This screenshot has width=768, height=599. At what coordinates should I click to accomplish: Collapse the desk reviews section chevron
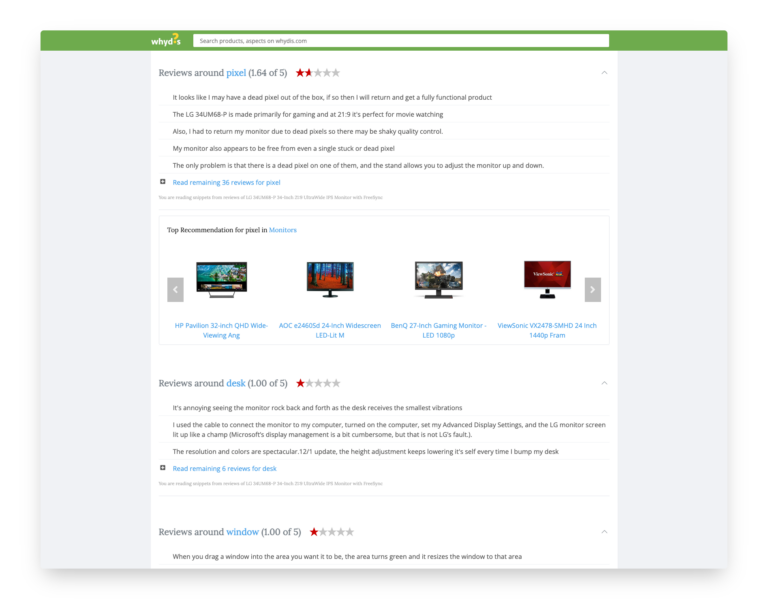604,383
